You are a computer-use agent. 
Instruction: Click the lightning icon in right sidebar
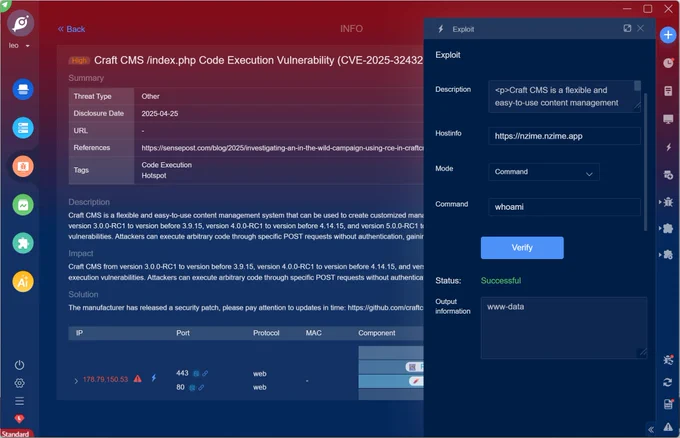click(668, 147)
